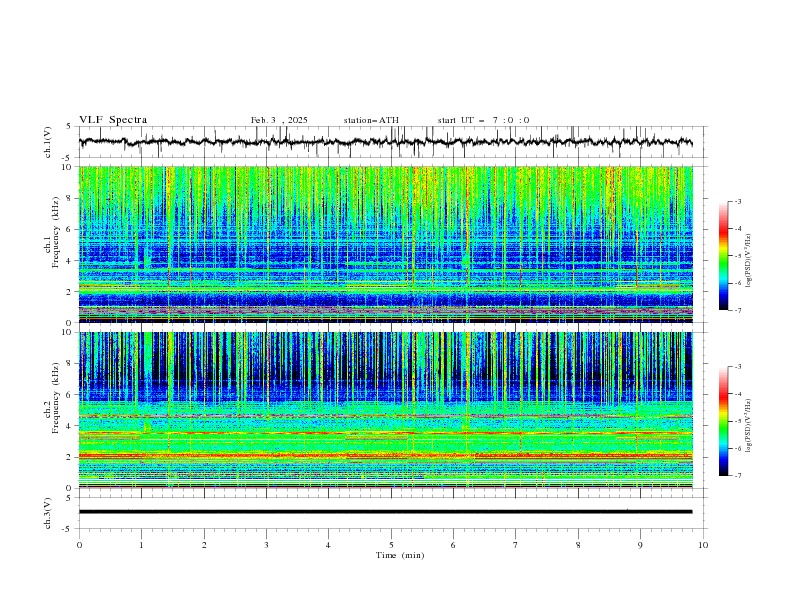Click the "-5" tick on ch.1(V) axis

tap(68, 158)
